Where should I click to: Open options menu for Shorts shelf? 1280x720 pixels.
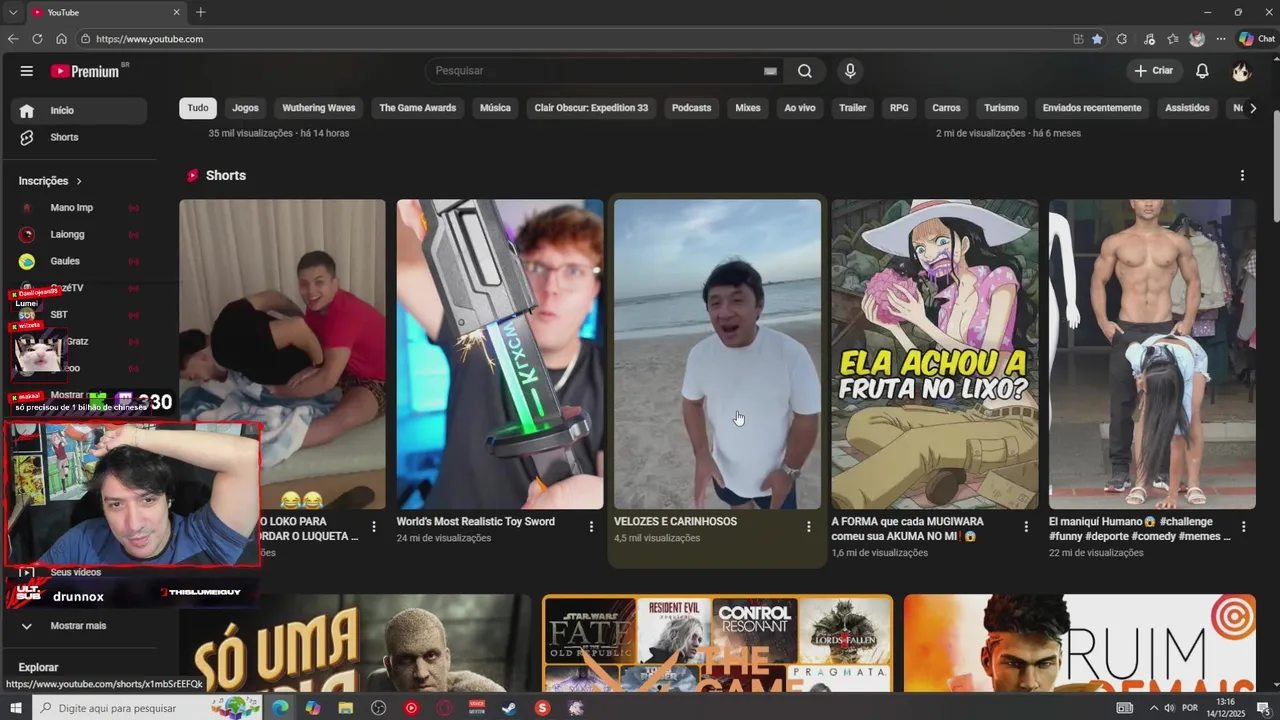click(1242, 175)
